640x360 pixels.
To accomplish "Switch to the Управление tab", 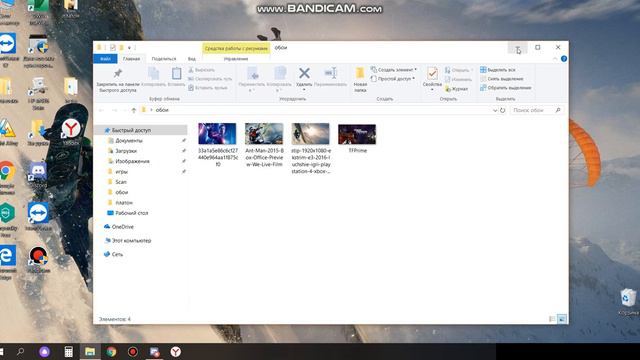I will (236, 59).
